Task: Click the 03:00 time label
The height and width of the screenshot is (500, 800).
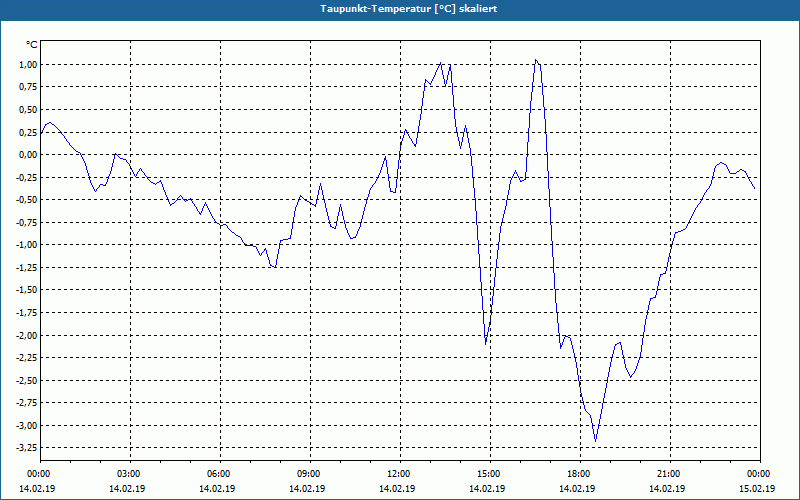Action: [128, 474]
